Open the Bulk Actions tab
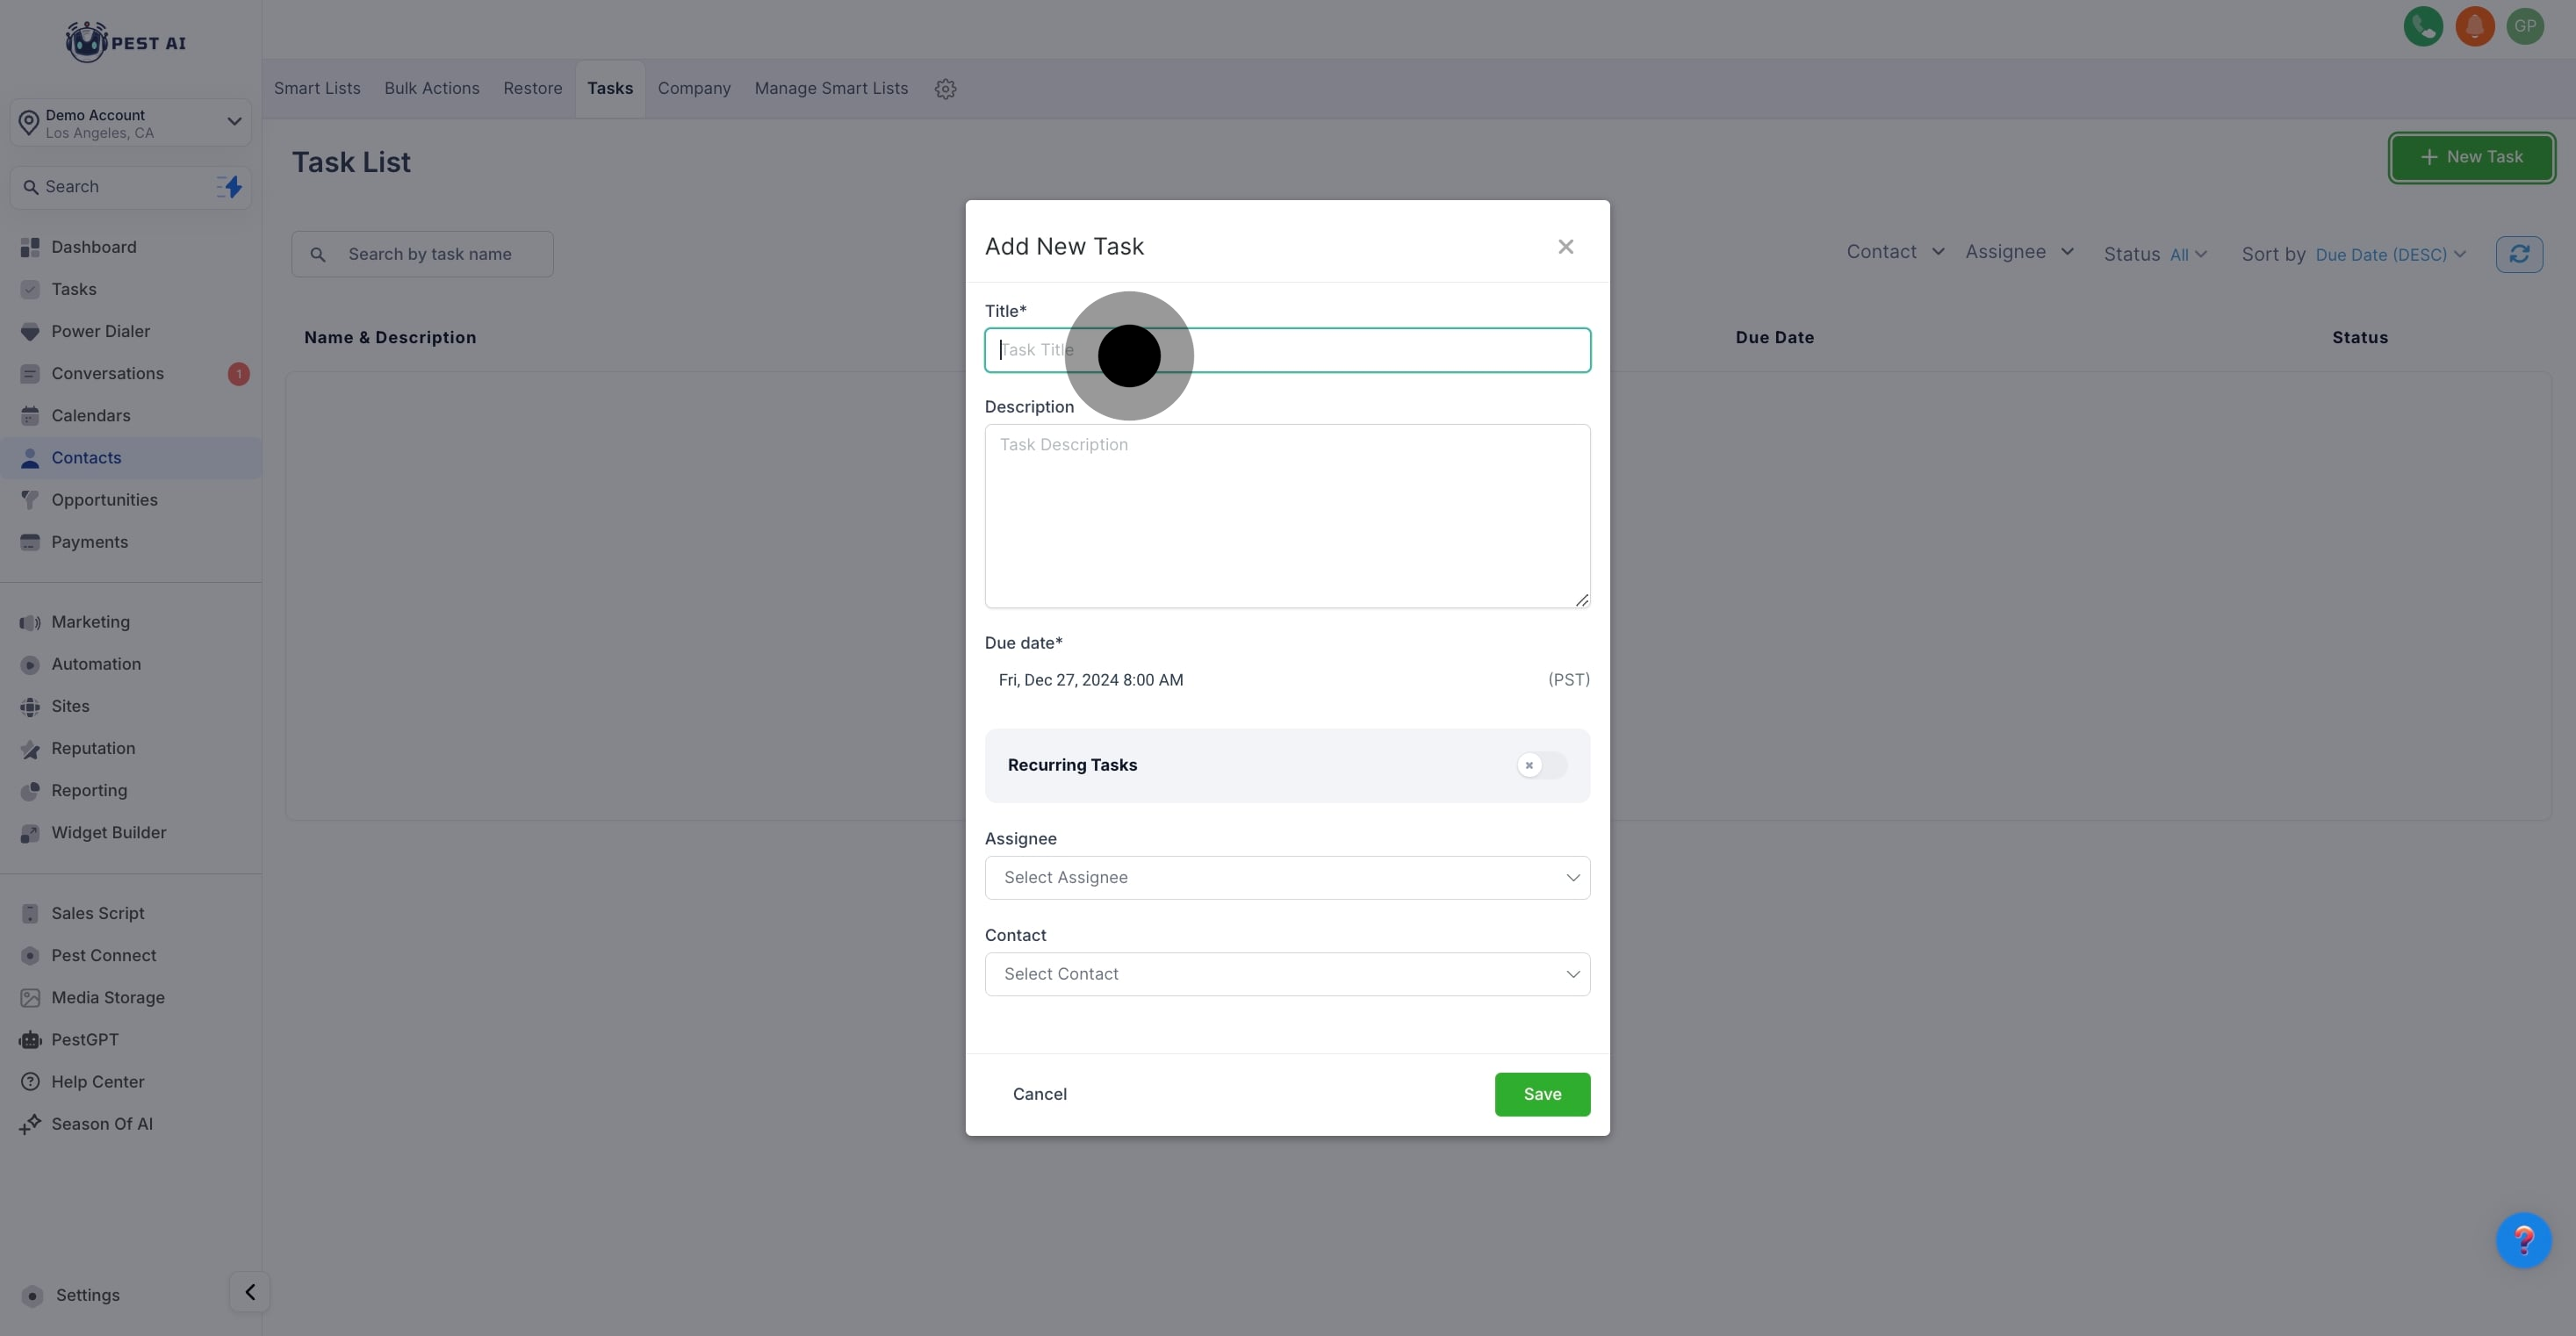The height and width of the screenshot is (1336, 2576). click(x=432, y=89)
